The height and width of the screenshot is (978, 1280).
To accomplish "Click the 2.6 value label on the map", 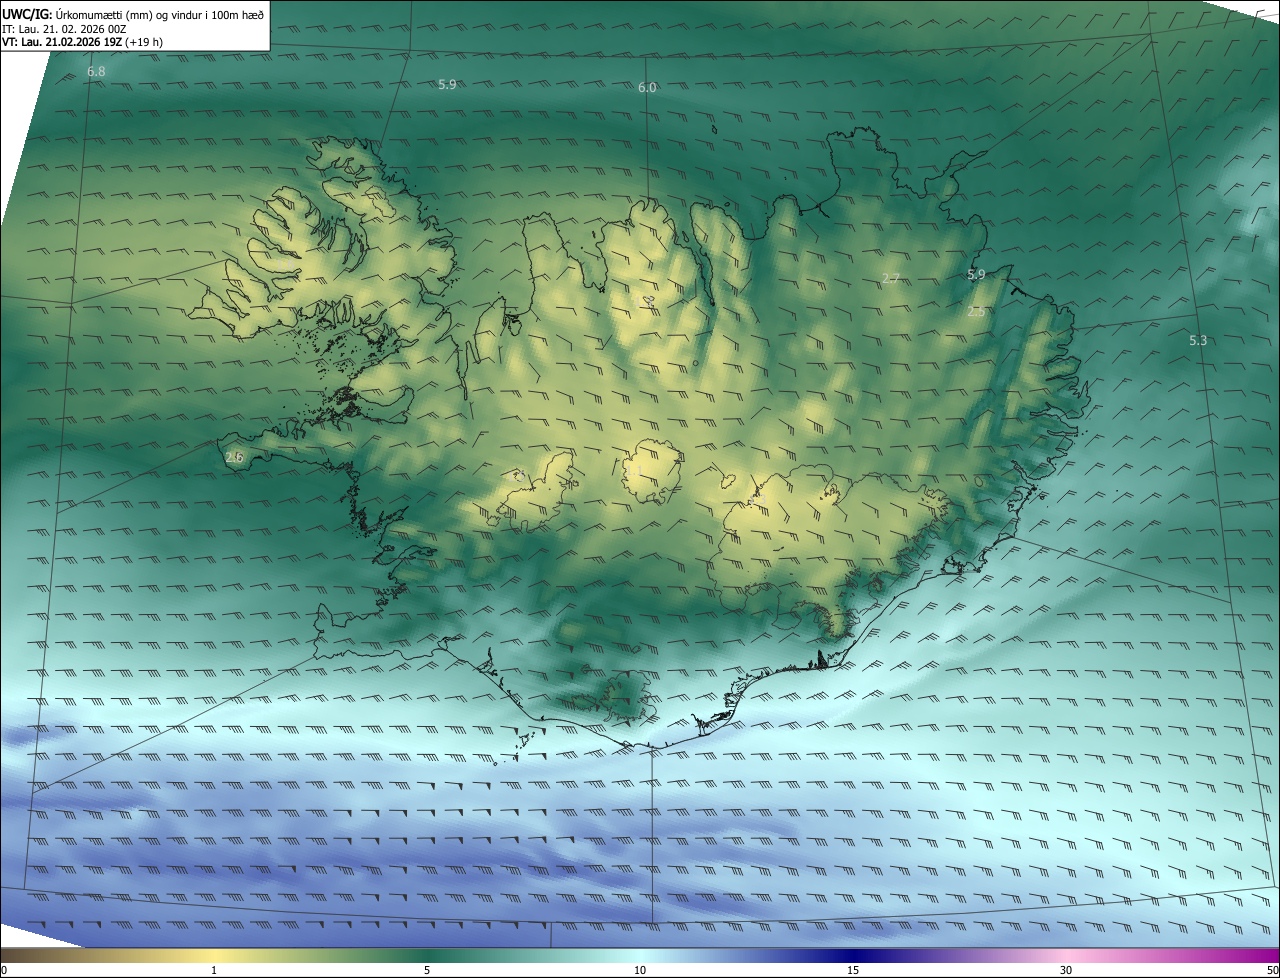I will (234, 457).
